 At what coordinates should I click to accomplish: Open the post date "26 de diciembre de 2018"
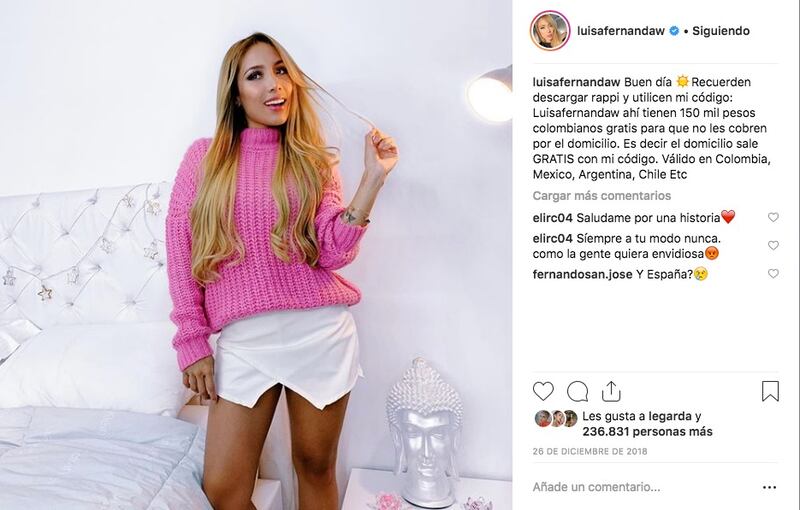pyautogui.click(x=590, y=451)
